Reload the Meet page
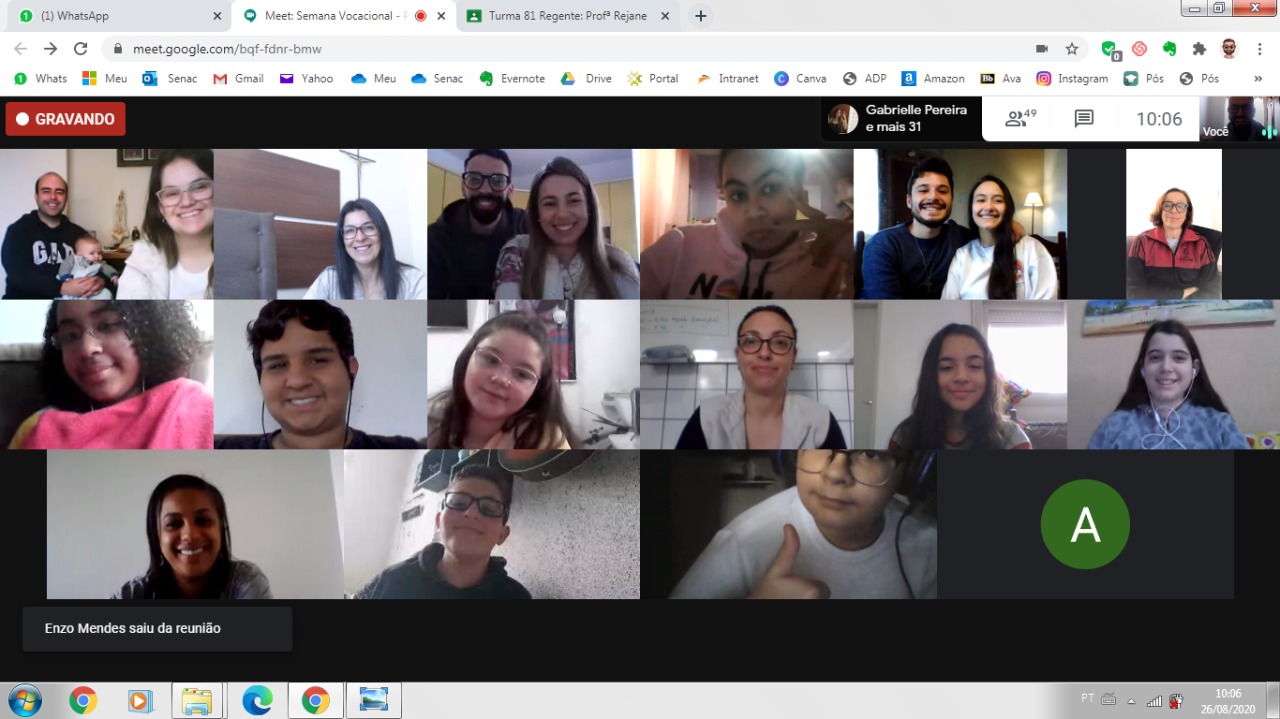This screenshot has width=1280, height=719. (x=81, y=48)
